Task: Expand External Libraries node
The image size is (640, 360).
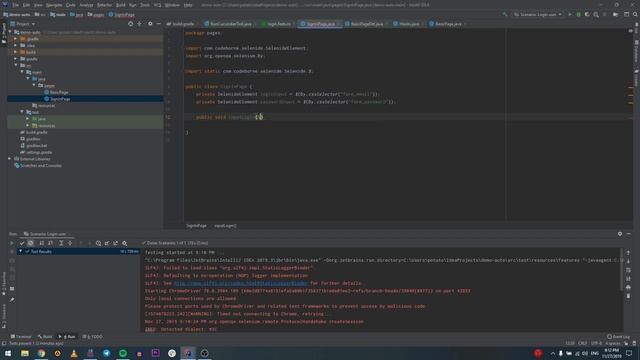Action: [9, 159]
